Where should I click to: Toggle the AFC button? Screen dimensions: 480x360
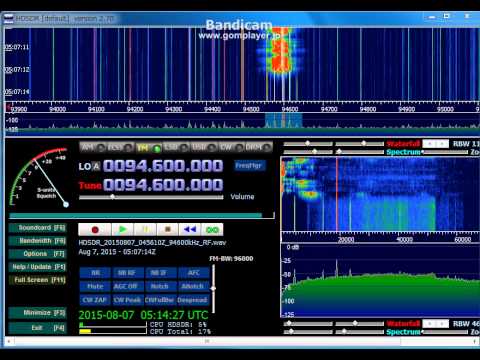coord(193,273)
